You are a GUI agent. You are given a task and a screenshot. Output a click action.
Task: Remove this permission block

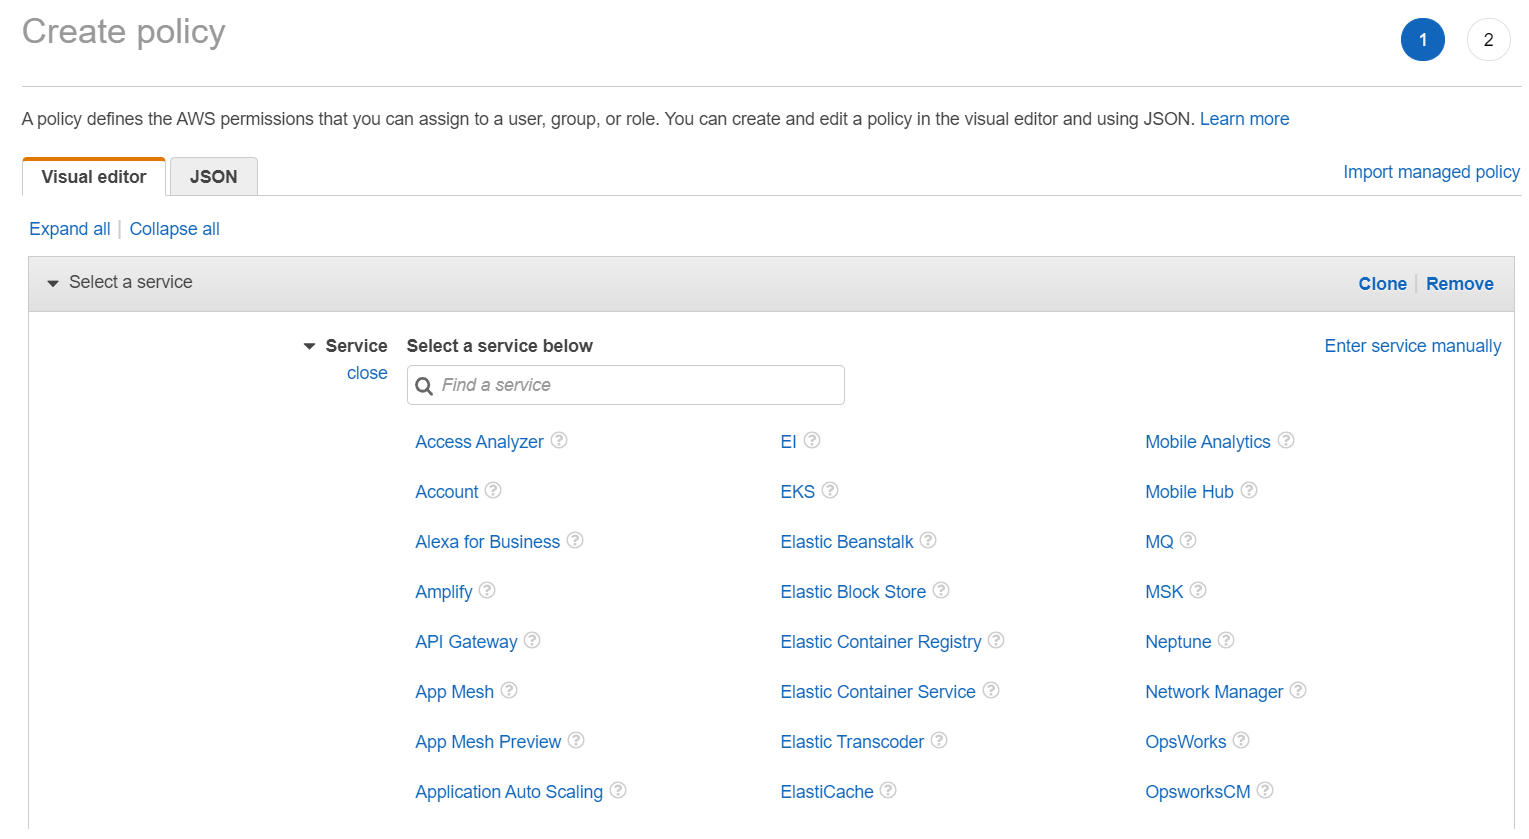[1459, 284]
